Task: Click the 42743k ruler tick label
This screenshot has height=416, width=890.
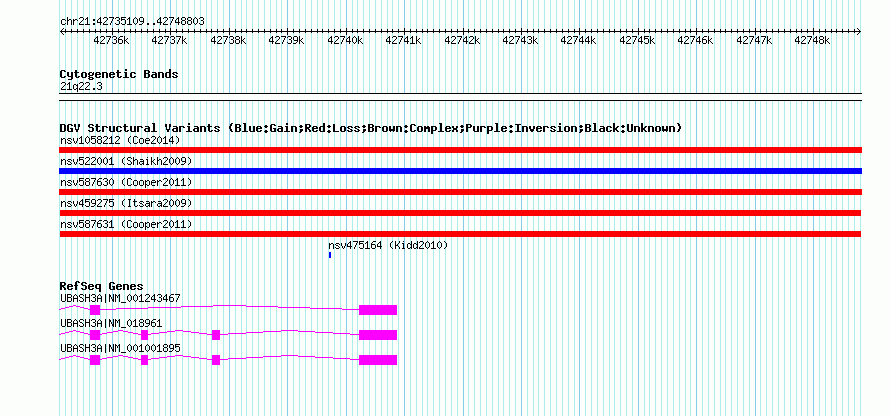Action: [x=520, y=40]
